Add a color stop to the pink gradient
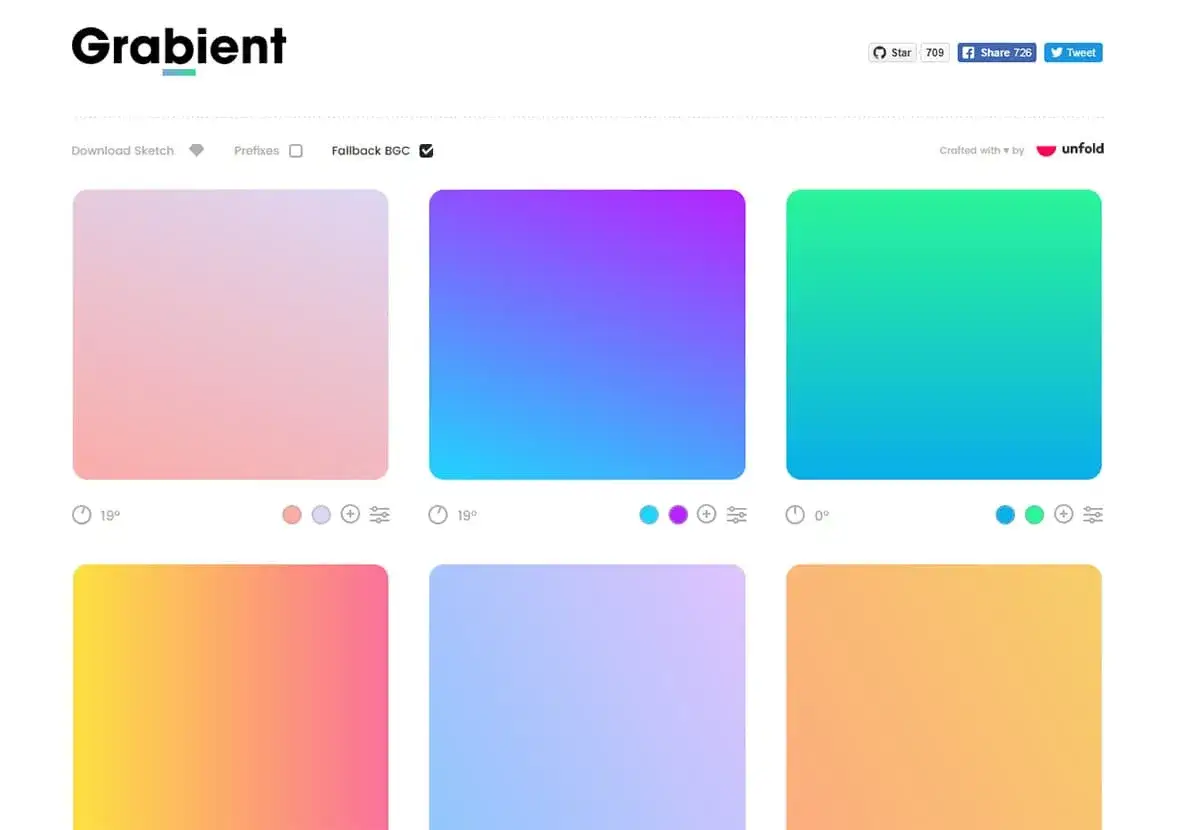The width and height of the screenshot is (1200, 830). coord(350,514)
